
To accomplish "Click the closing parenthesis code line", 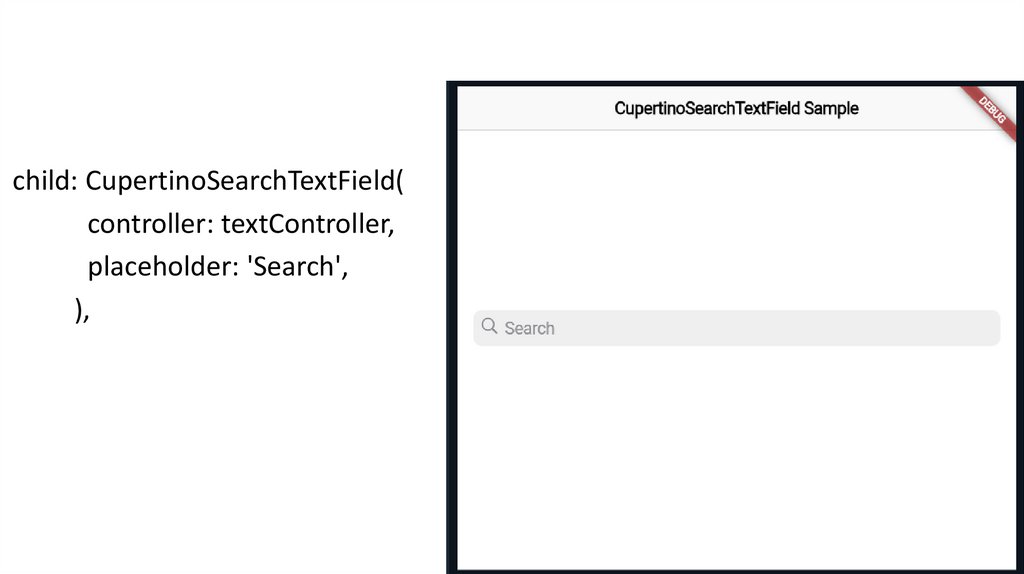I will coord(82,311).
